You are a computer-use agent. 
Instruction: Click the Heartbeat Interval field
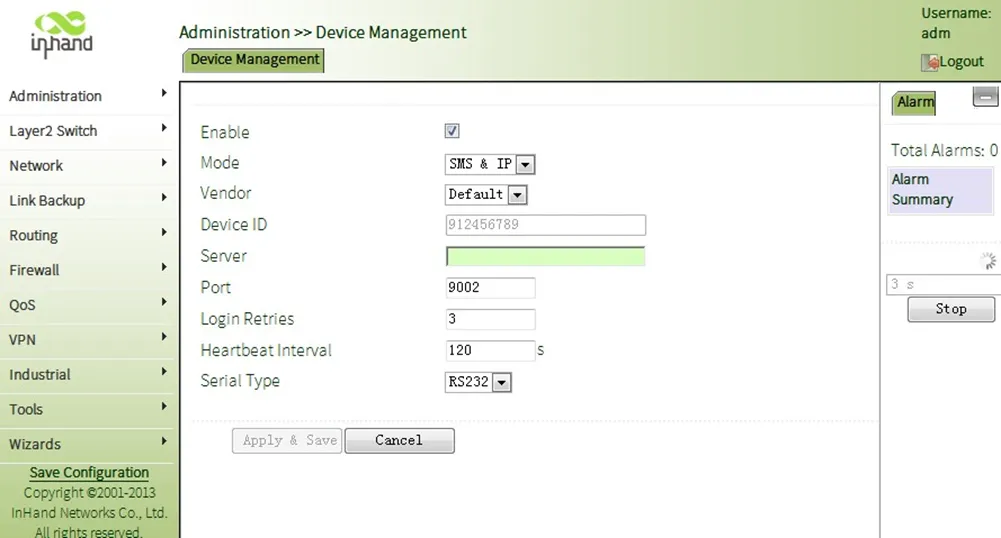coord(490,350)
